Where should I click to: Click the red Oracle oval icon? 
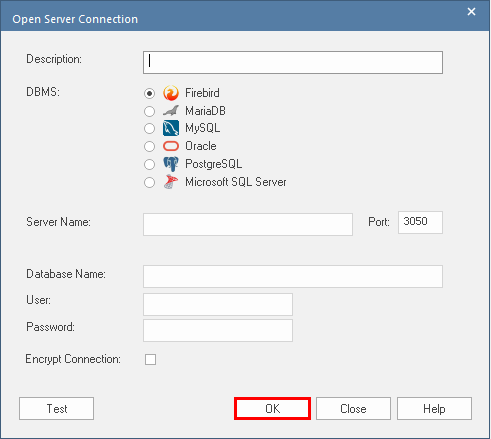(x=171, y=146)
